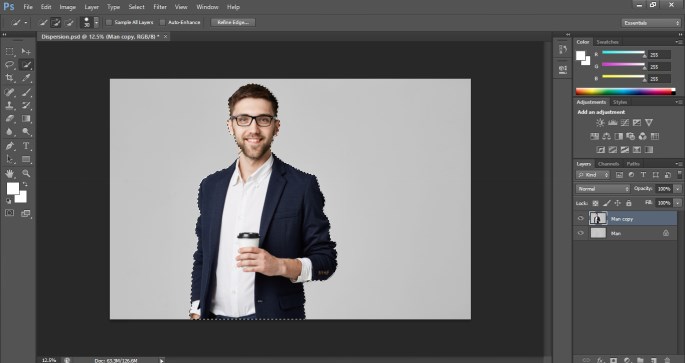685x363 pixels.
Task: Select the Eraser tool
Action: coord(9,118)
